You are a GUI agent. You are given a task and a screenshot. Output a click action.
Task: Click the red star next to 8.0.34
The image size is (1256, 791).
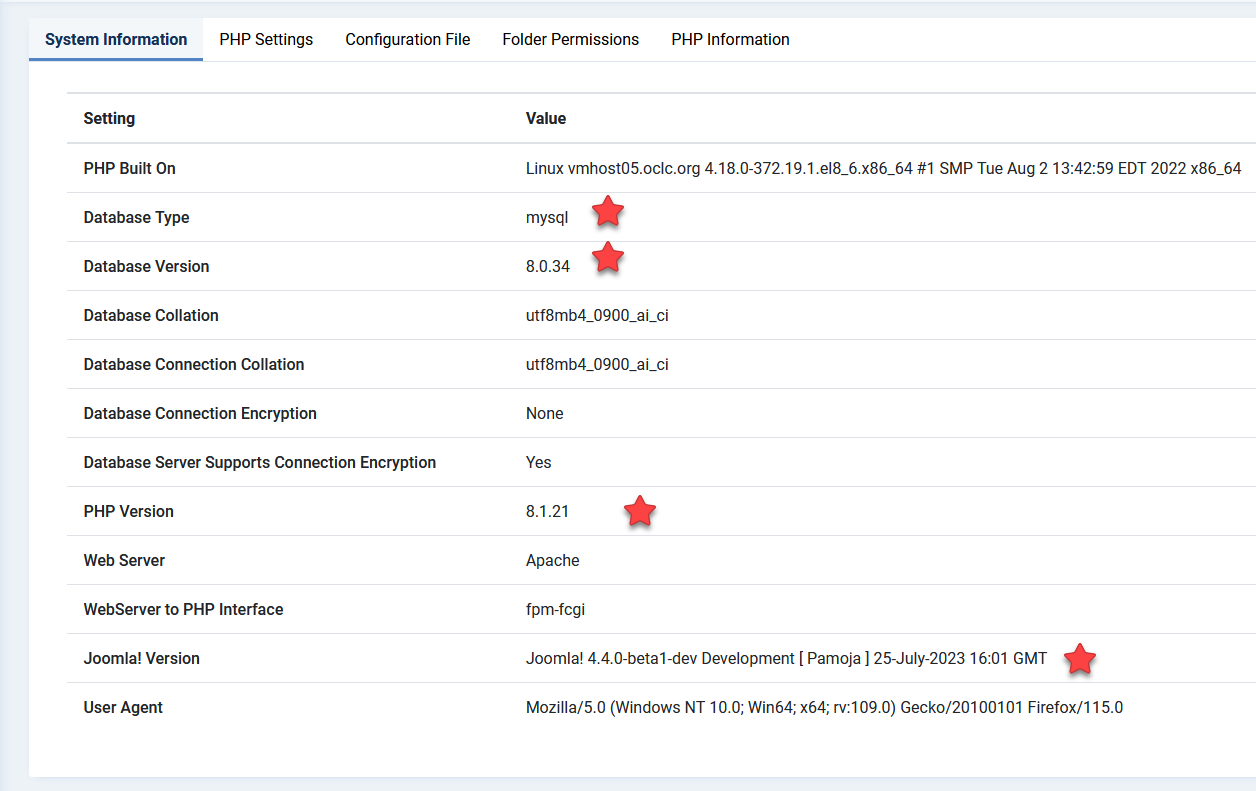(608, 258)
